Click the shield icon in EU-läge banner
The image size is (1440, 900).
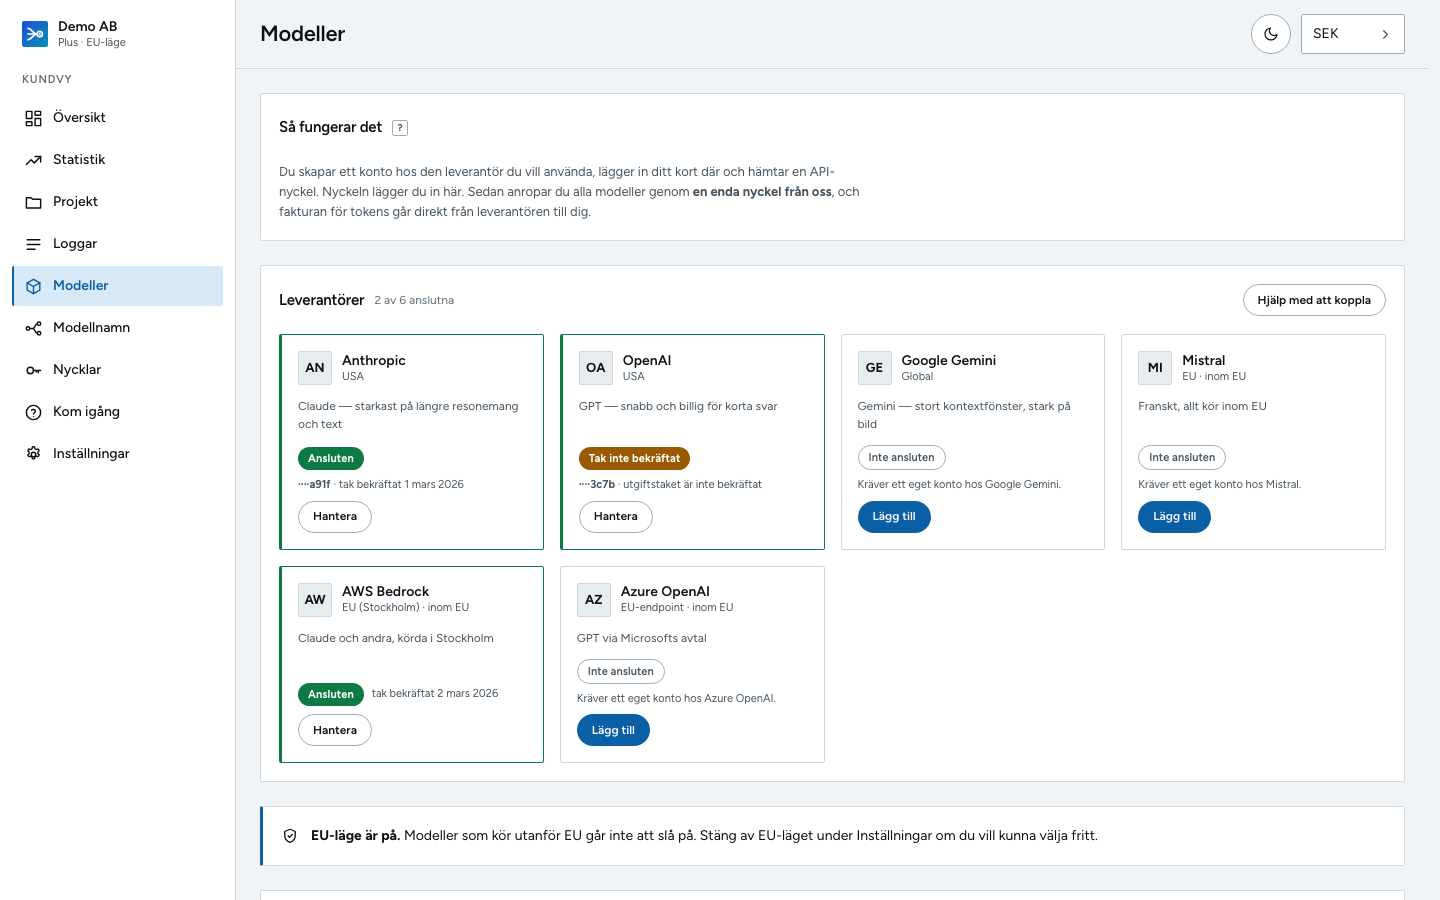coord(290,836)
